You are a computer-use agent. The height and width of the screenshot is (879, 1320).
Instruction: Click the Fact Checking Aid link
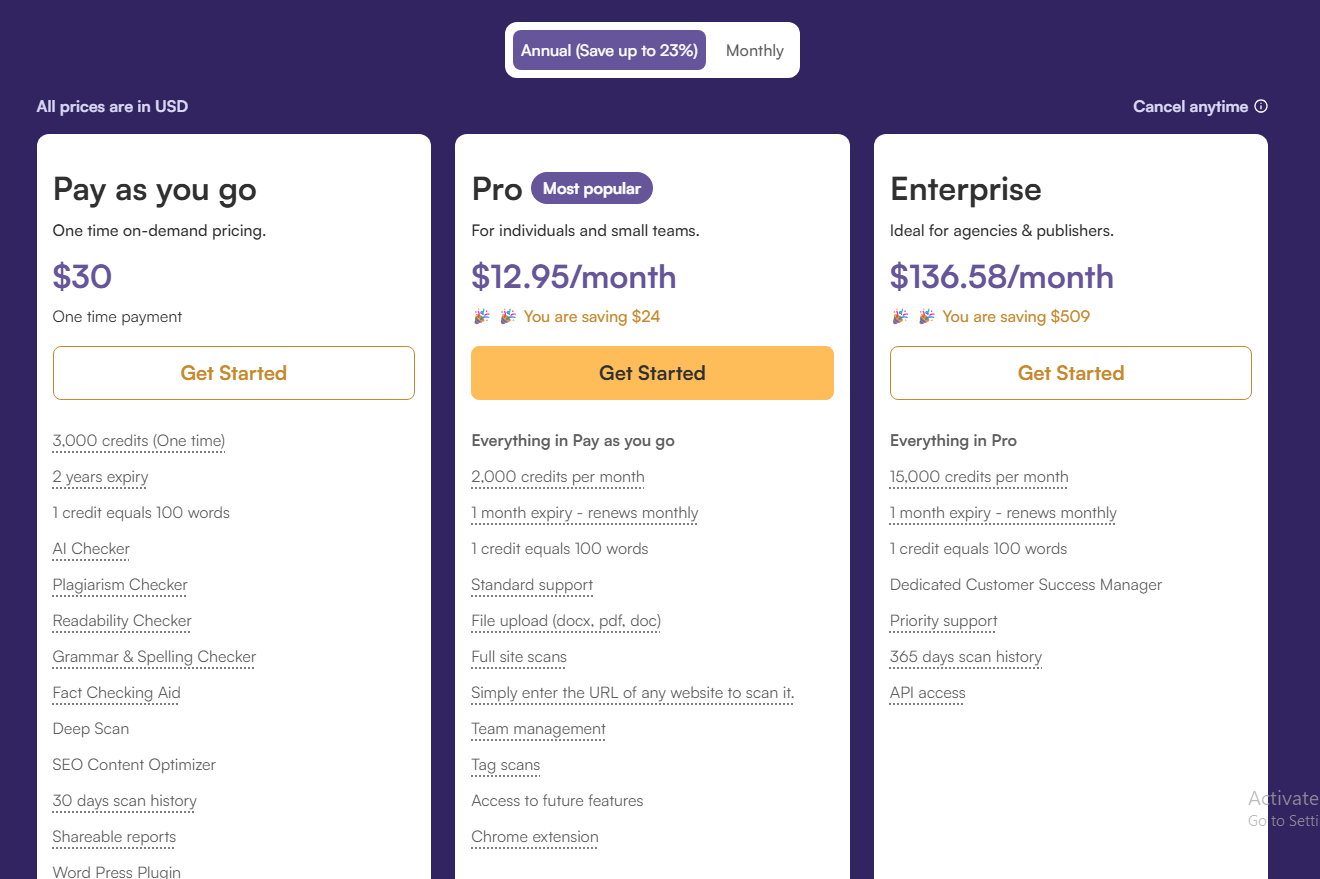(x=116, y=692)
